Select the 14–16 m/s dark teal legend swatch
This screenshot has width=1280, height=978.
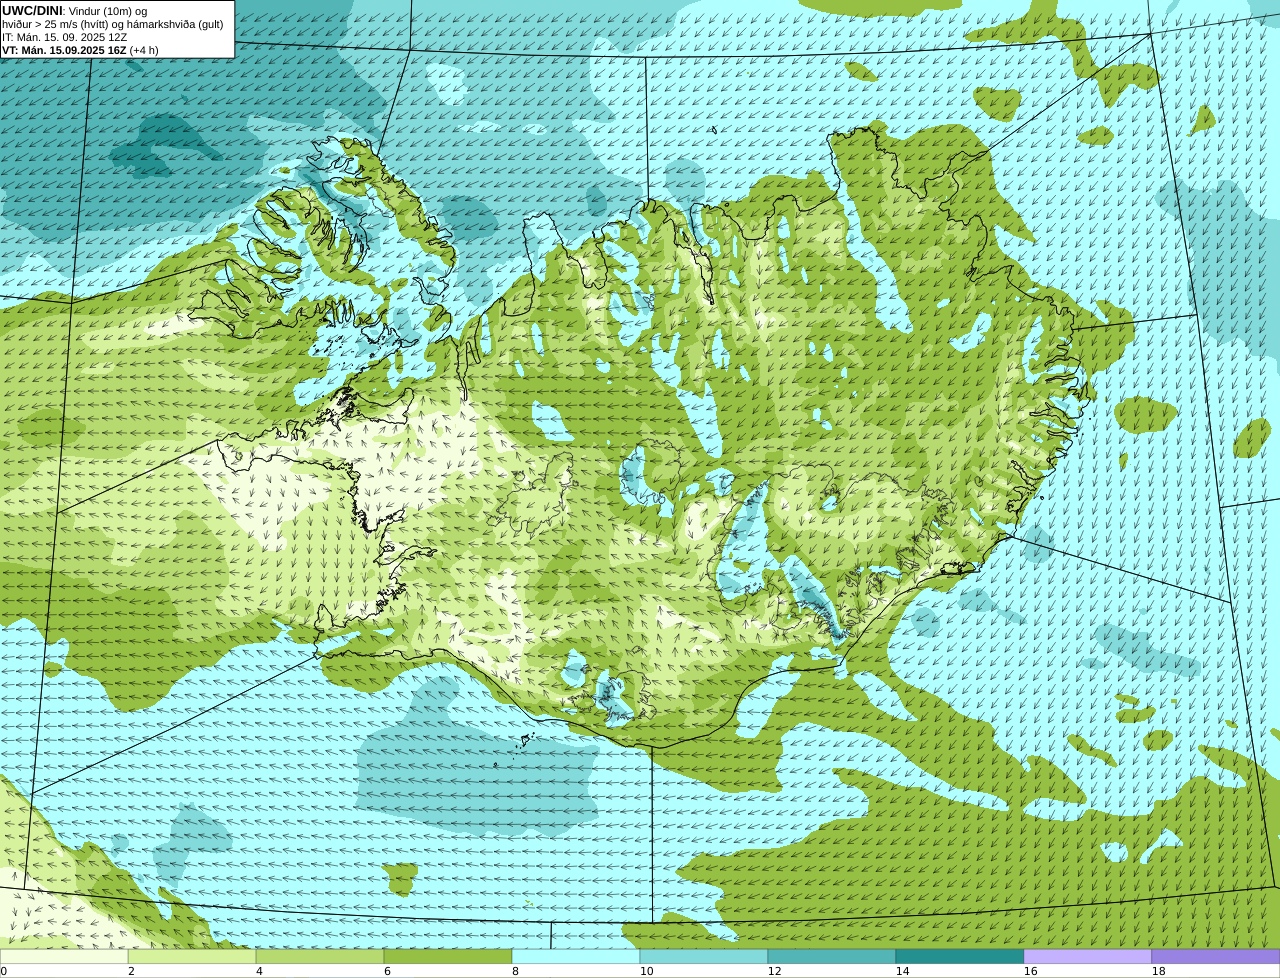[960, 956]
